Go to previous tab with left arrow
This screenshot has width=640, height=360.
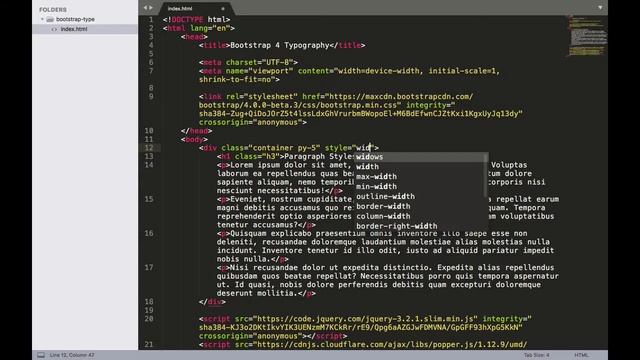pos(145,8)
